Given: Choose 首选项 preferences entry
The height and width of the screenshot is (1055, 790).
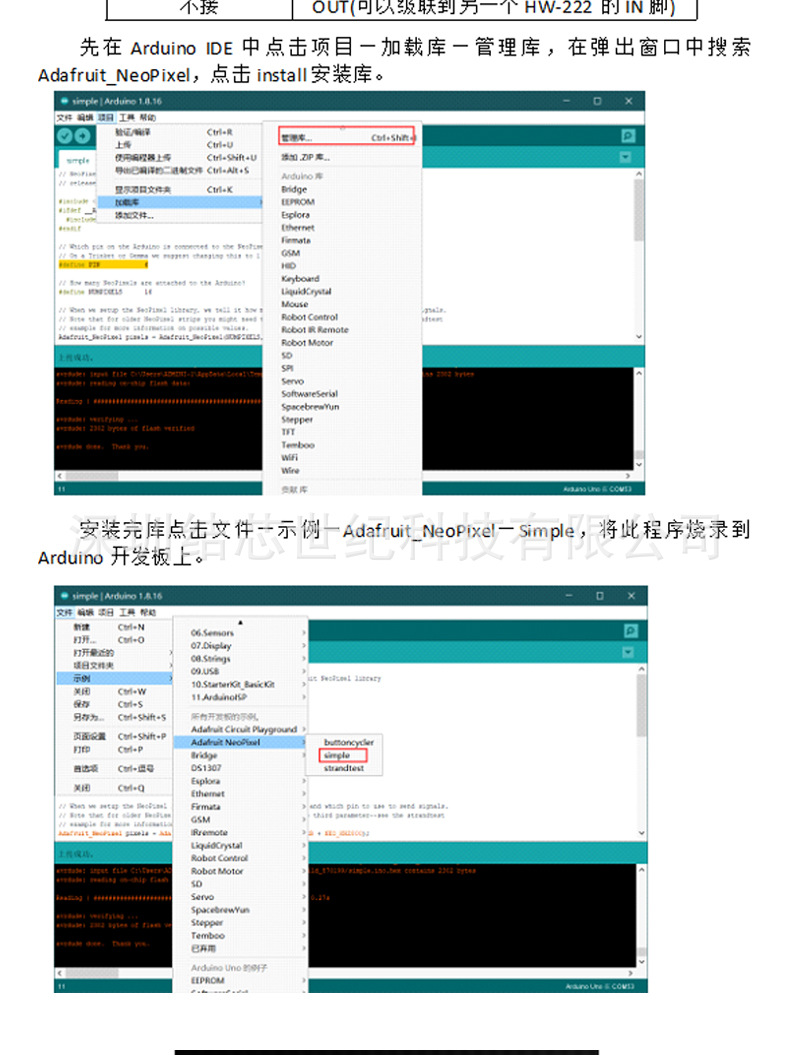Looking at the screenshot, I should [114, 768].
